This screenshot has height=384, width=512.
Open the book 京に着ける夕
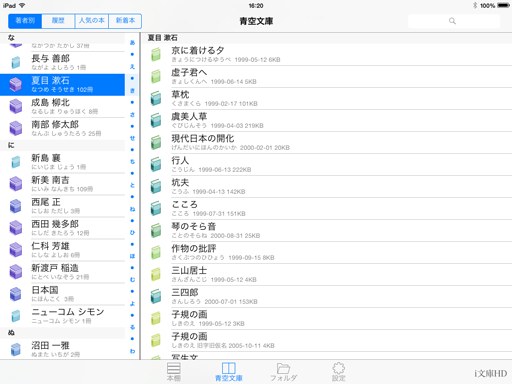point(326,55)
